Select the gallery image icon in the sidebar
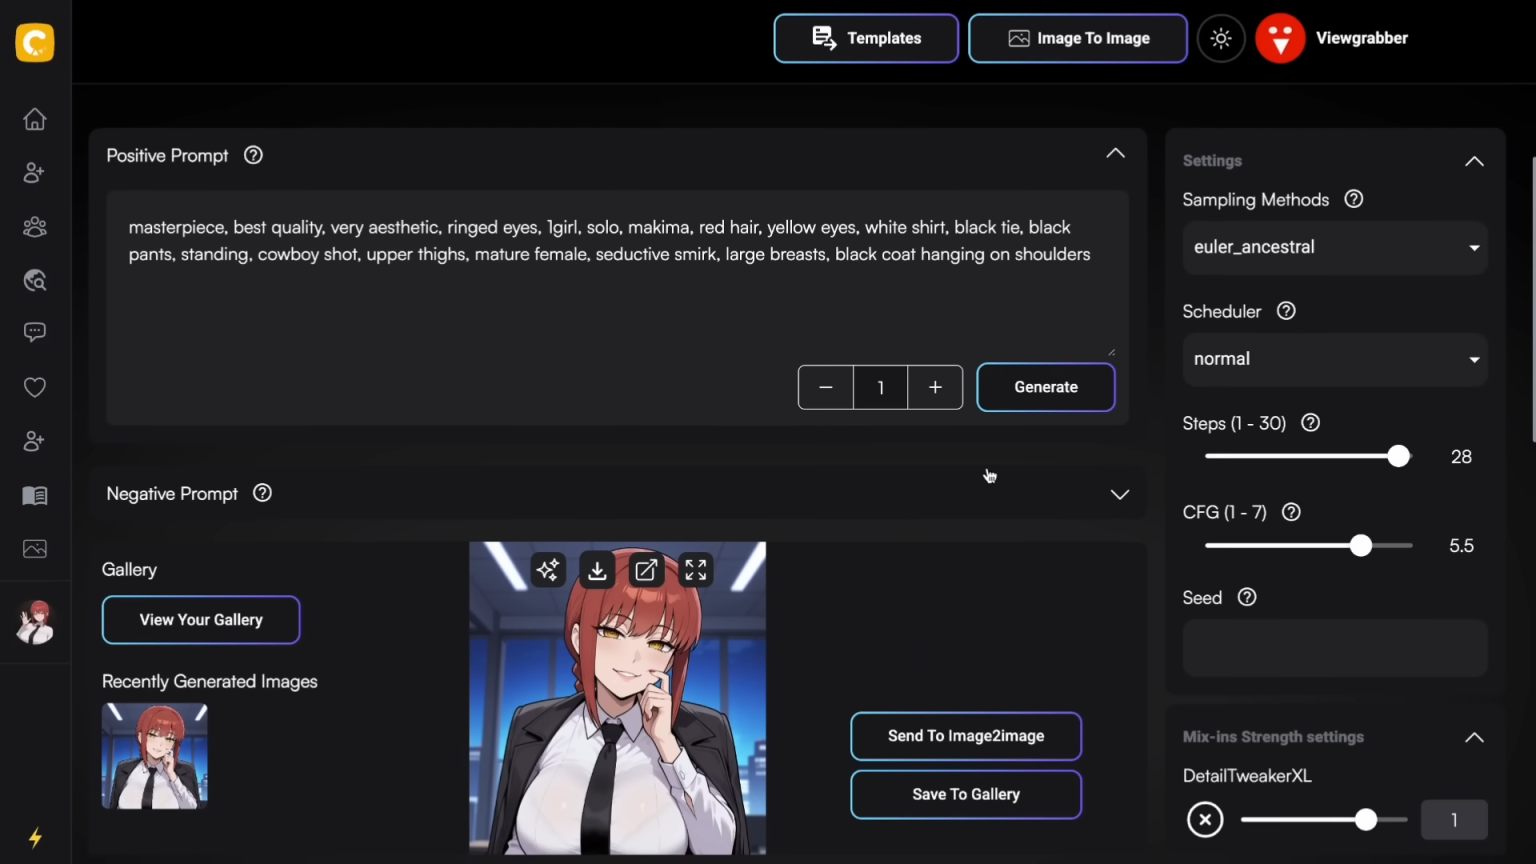 coord(34,548)
